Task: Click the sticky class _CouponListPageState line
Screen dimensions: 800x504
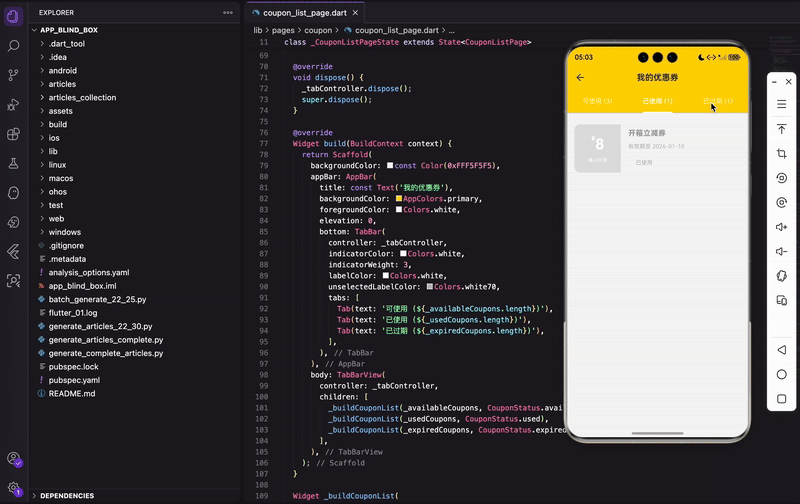Action: click(408, 42)
